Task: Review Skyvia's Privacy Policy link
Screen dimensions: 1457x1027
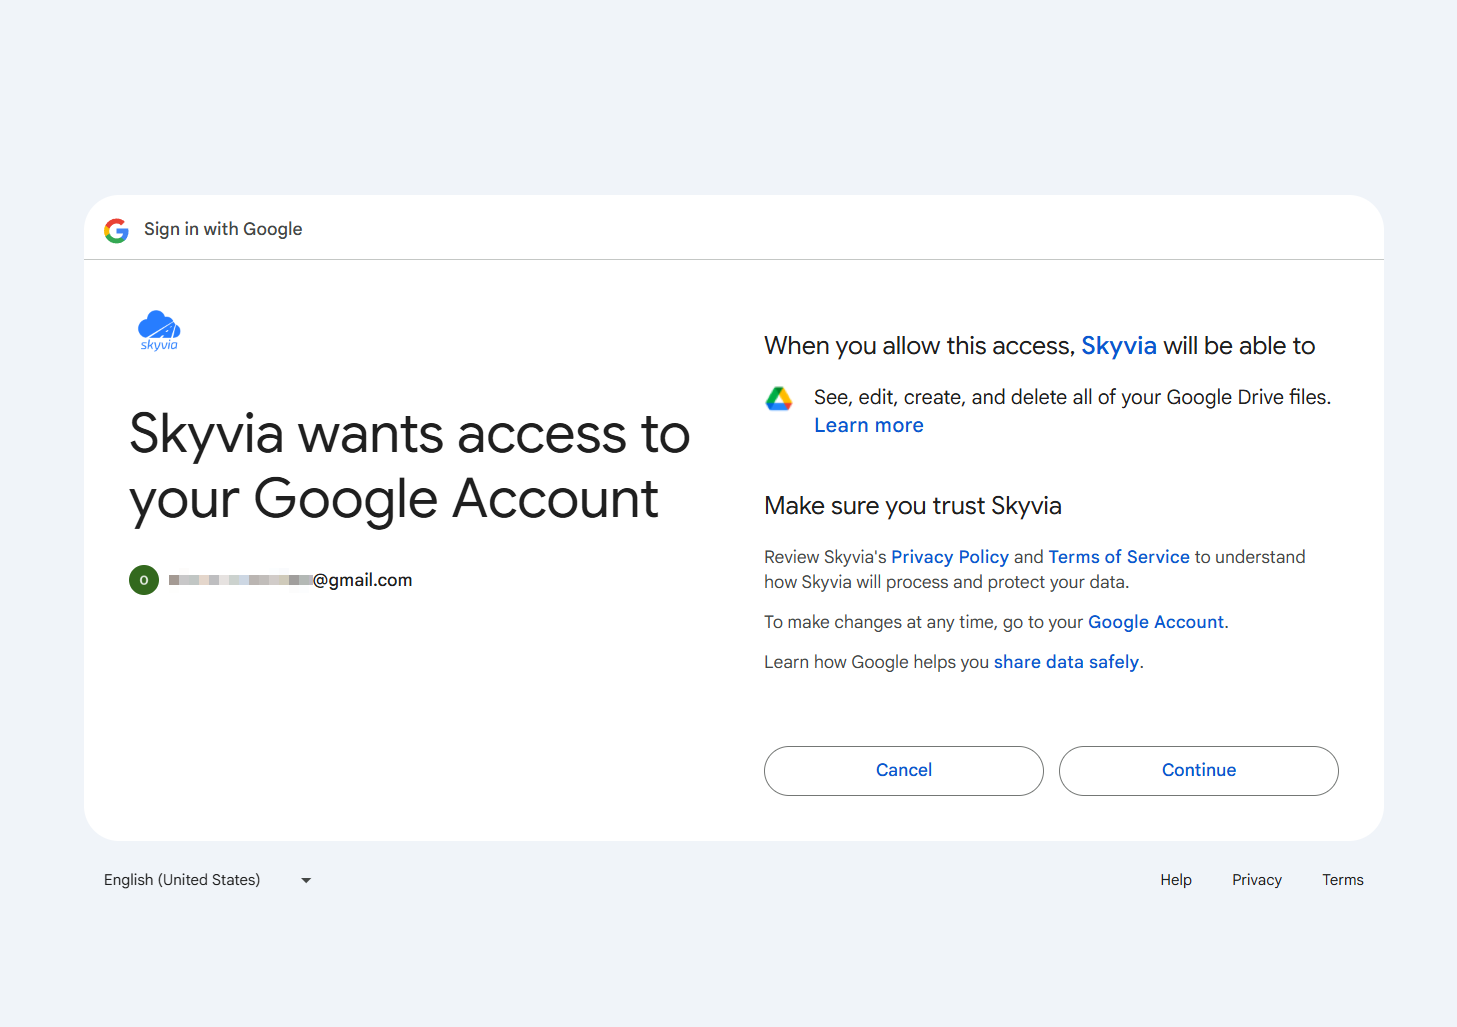Action: click(950, 556)
